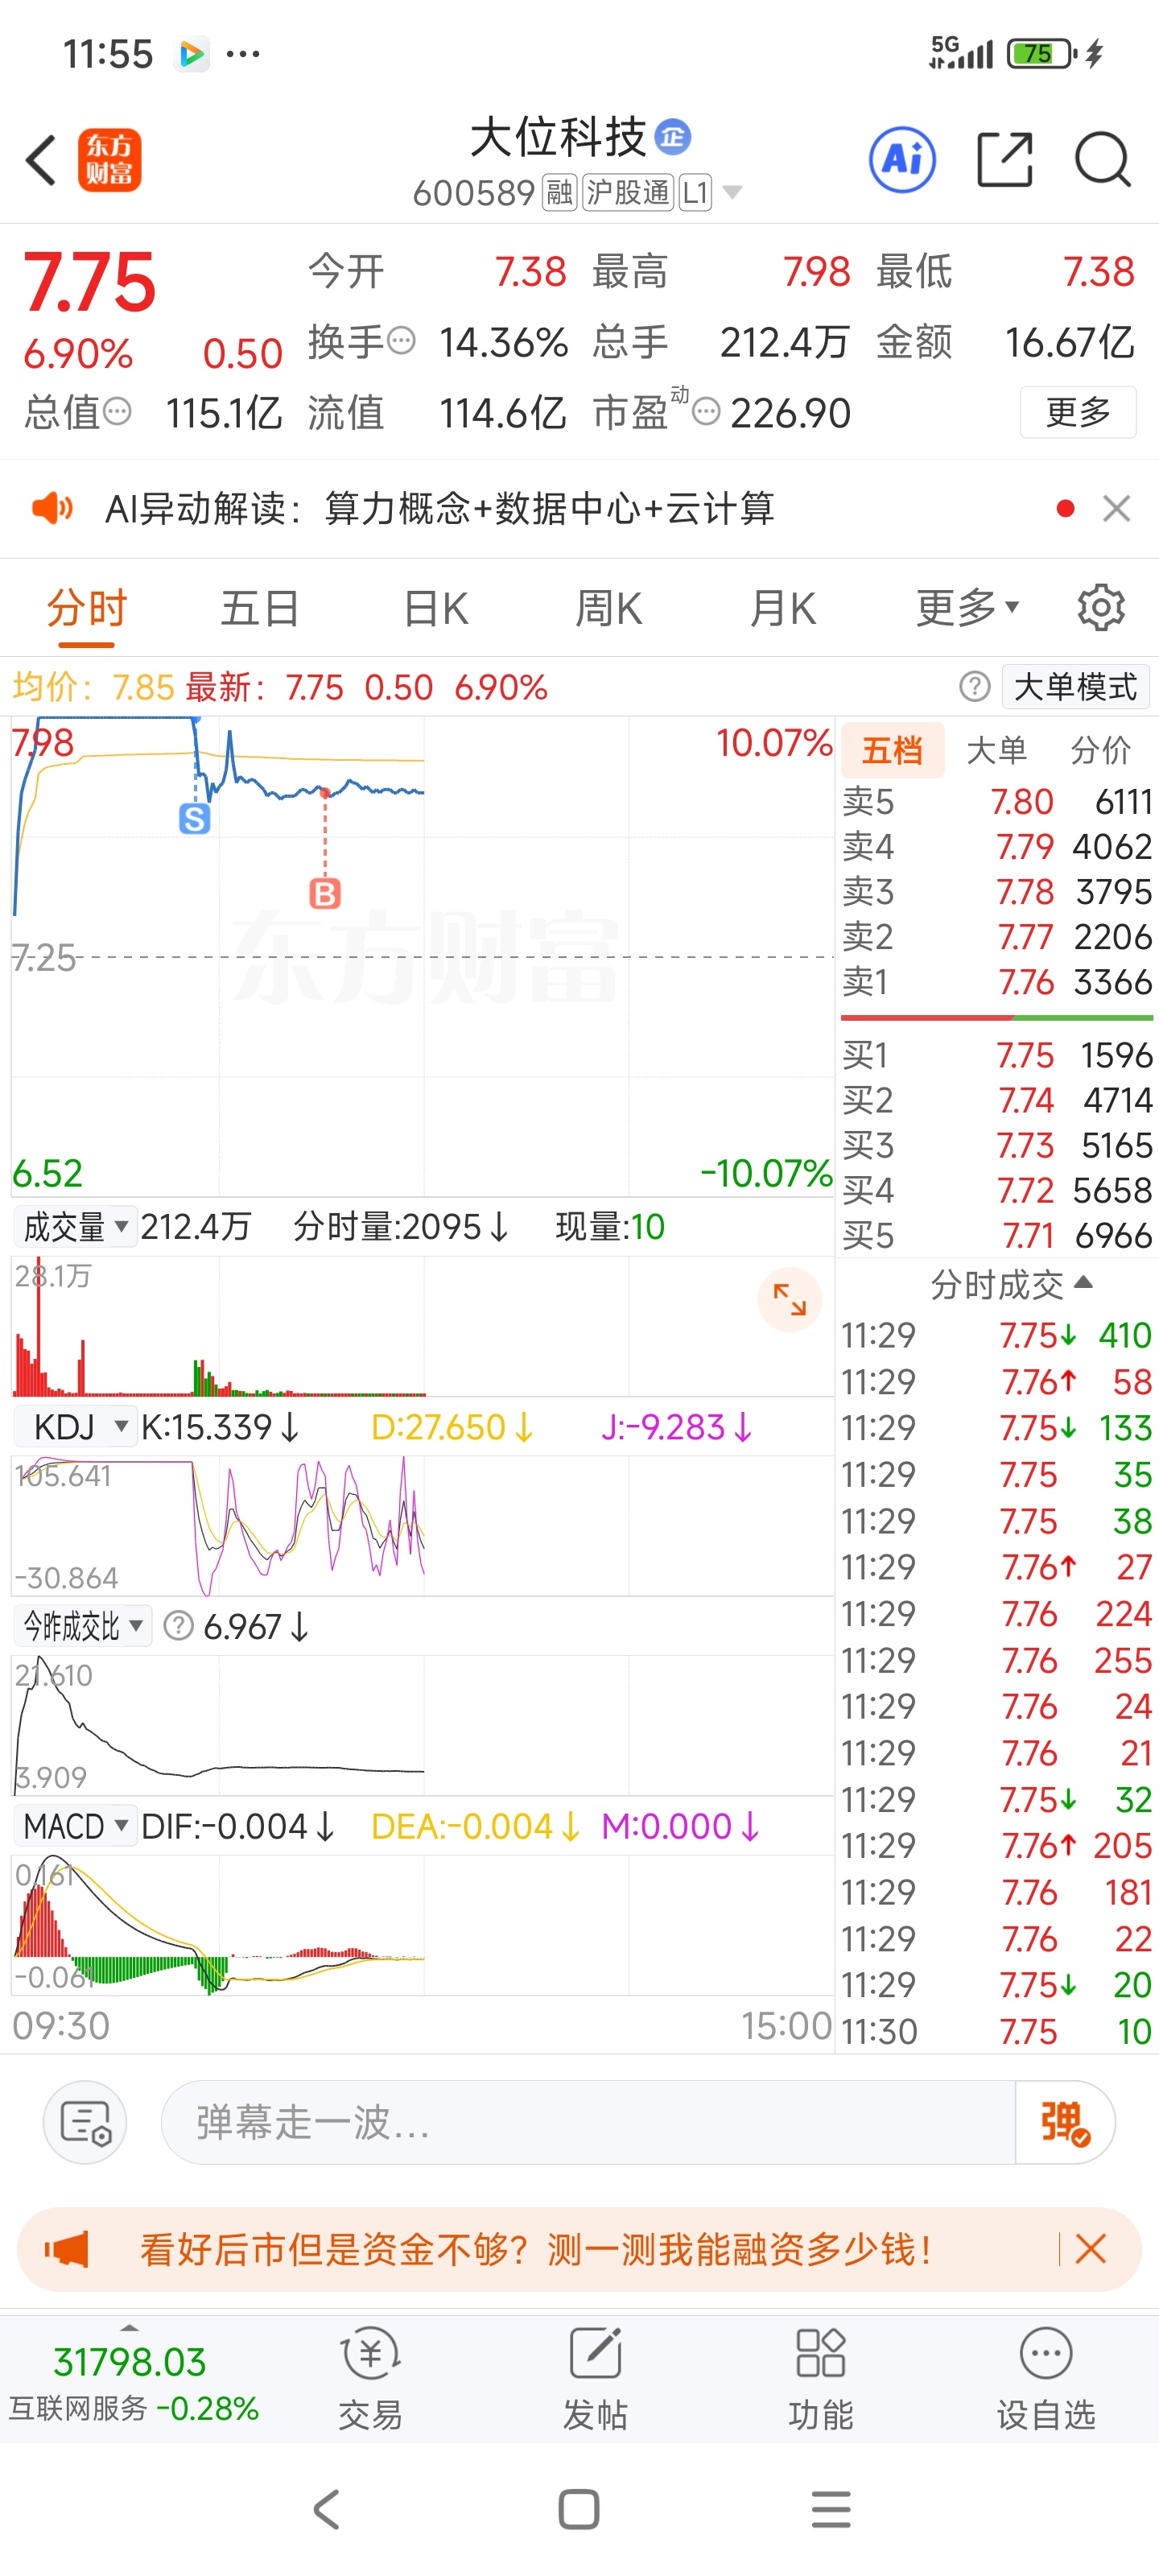Open 成交量 indicator dropdown
The image size is (1159, 2576).
[x=75, y=1226]
